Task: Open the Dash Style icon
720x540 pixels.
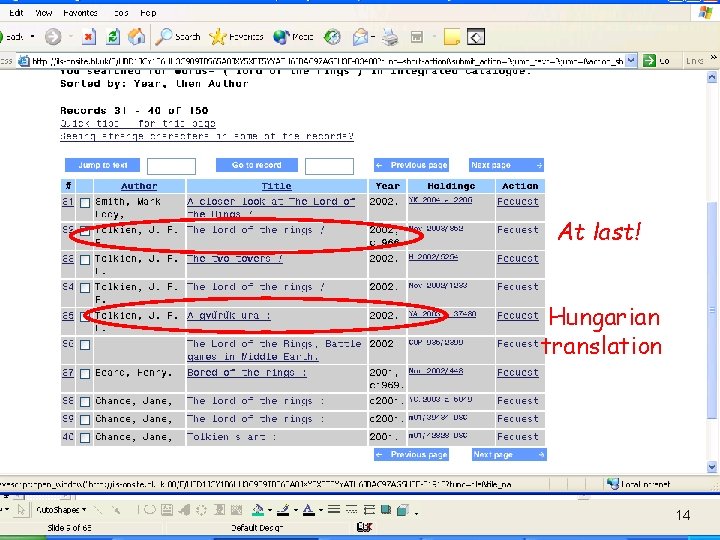Action: click(351, 510)
